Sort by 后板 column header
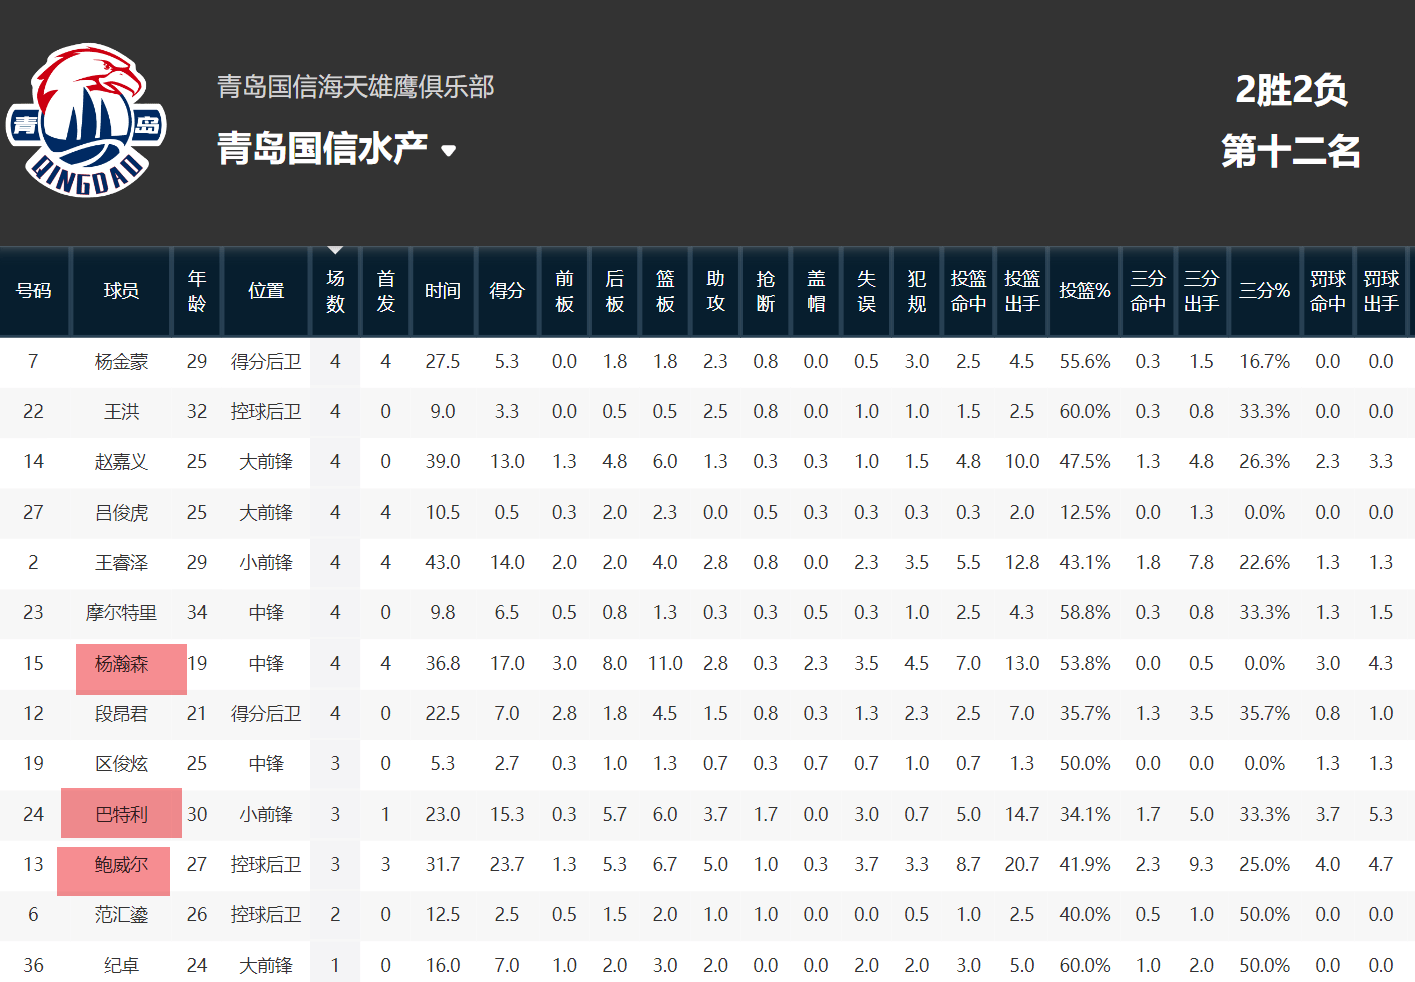 pyautogui.click(x=615, y=291)
